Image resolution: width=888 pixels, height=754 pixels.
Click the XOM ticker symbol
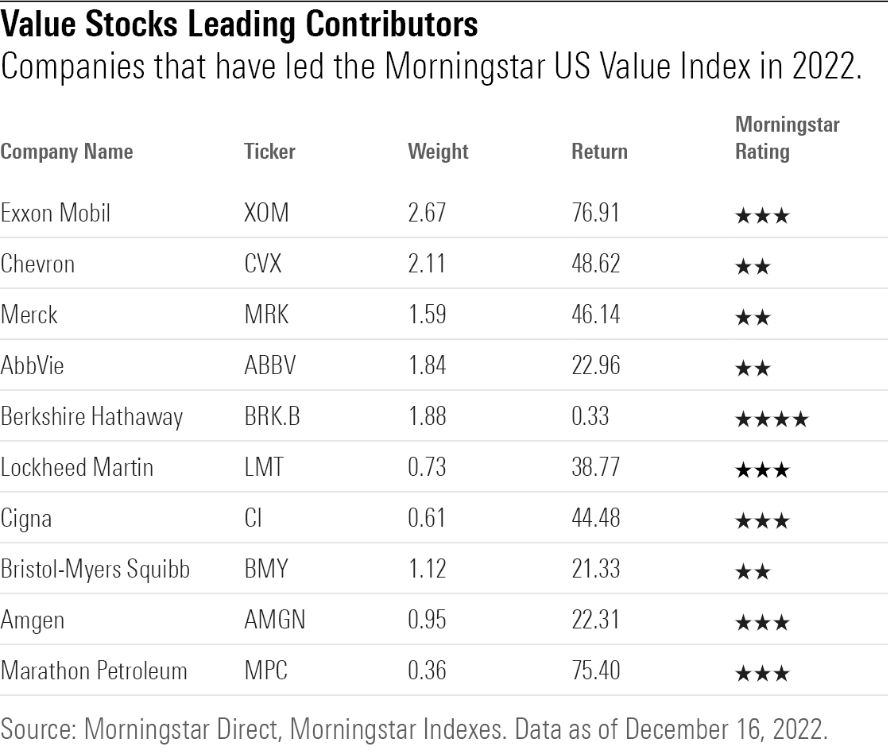pyautogui.click(x=267, y=214)
